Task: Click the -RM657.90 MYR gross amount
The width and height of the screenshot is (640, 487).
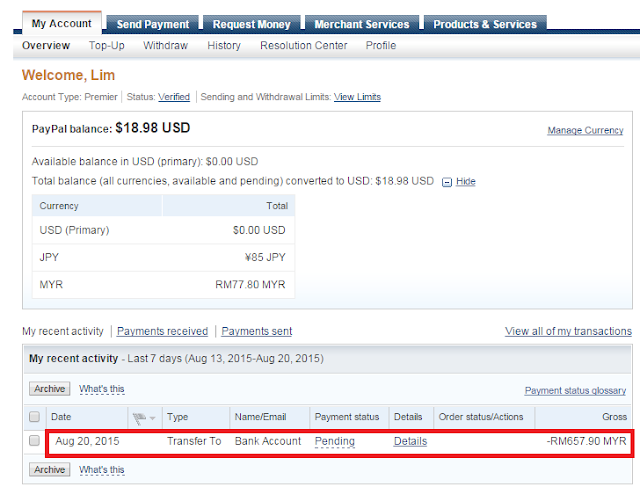Action: pos(587,441)
